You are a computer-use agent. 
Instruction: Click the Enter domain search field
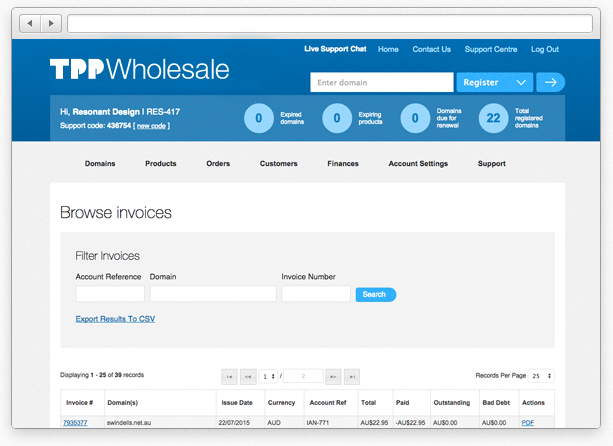[381, 82]
